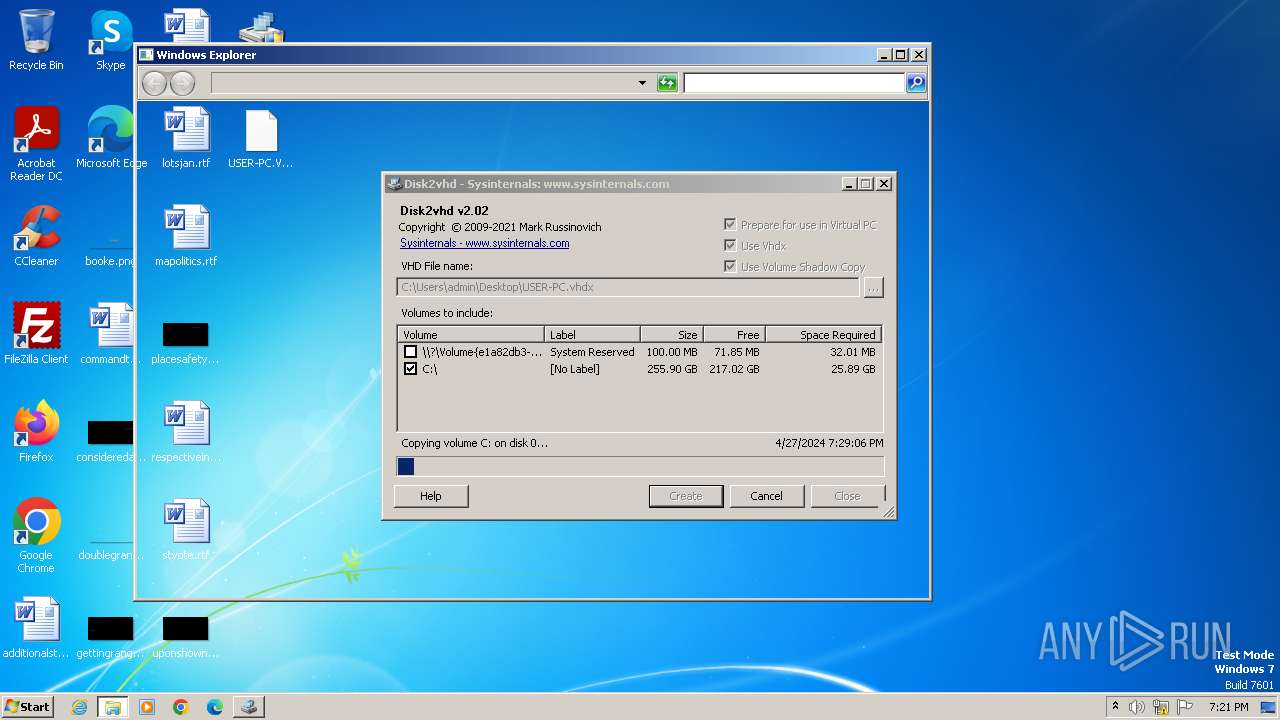Screen dimensions: 1280x720
Task: Open the Start menu
Action: coord(27,707)
